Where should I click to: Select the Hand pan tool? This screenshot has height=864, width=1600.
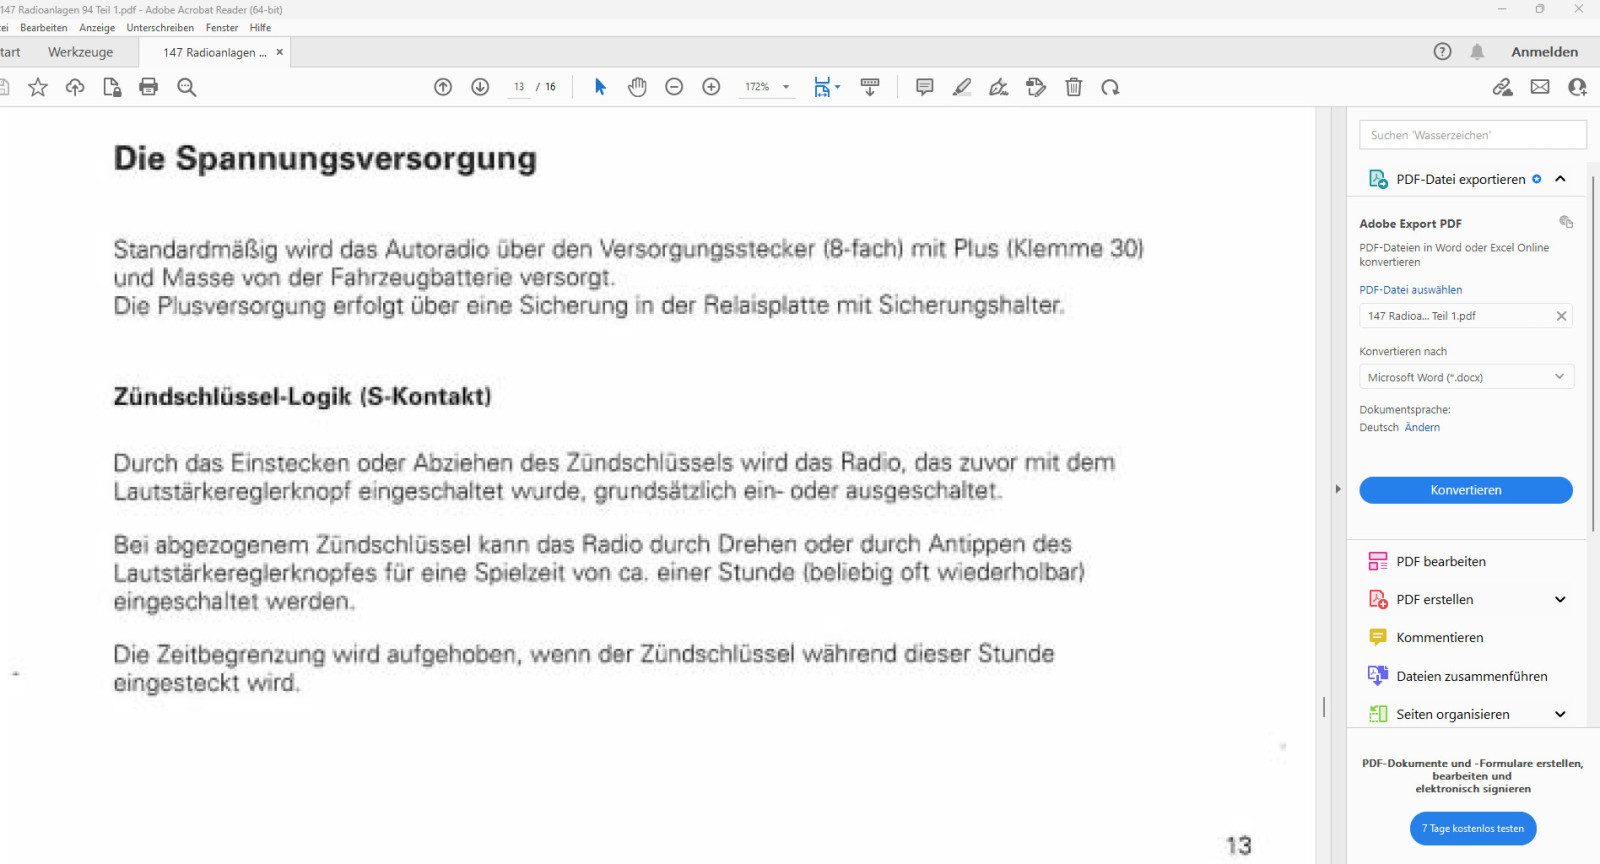click(x=637, y=87)
